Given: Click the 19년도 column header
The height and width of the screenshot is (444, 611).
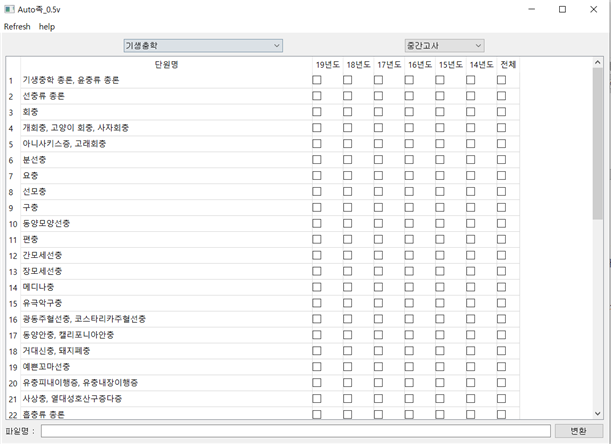Looking at the screenshot, I should point(327,65).
